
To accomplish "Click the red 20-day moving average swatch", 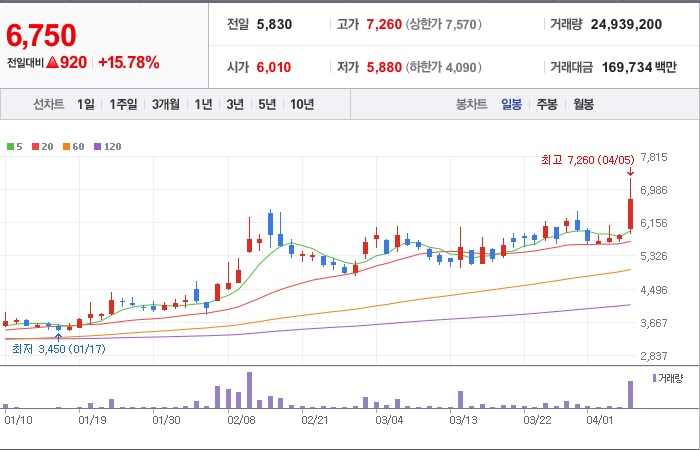I will pos(35,146).
